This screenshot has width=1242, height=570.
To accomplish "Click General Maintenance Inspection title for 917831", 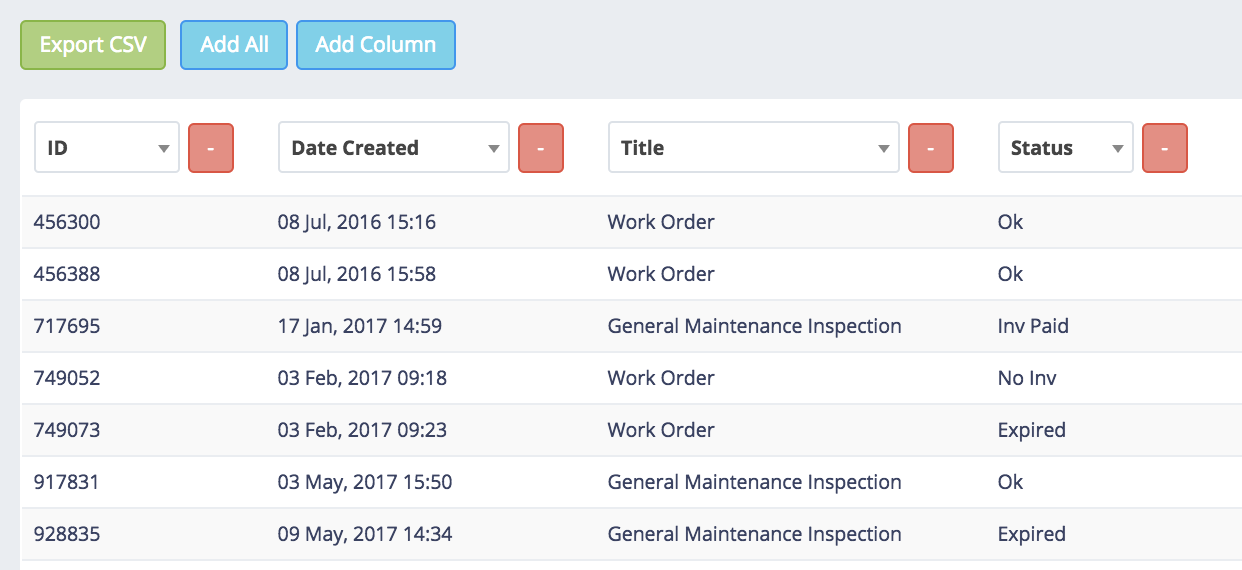I will tap(754, 482).
